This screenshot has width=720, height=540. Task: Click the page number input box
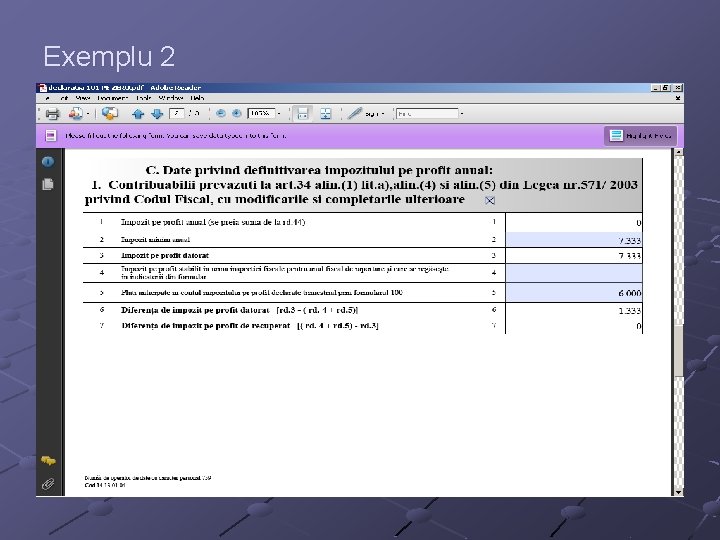(x=177, y=113)
